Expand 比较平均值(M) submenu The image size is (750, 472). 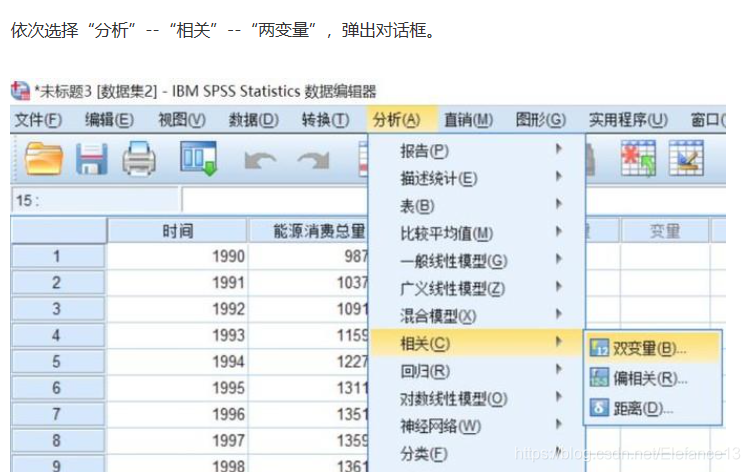click(x=477, y=233)
